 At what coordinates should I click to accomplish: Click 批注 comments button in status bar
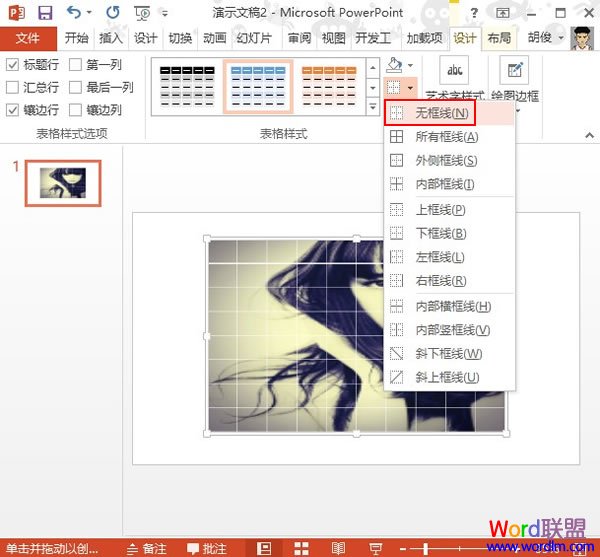207,549
